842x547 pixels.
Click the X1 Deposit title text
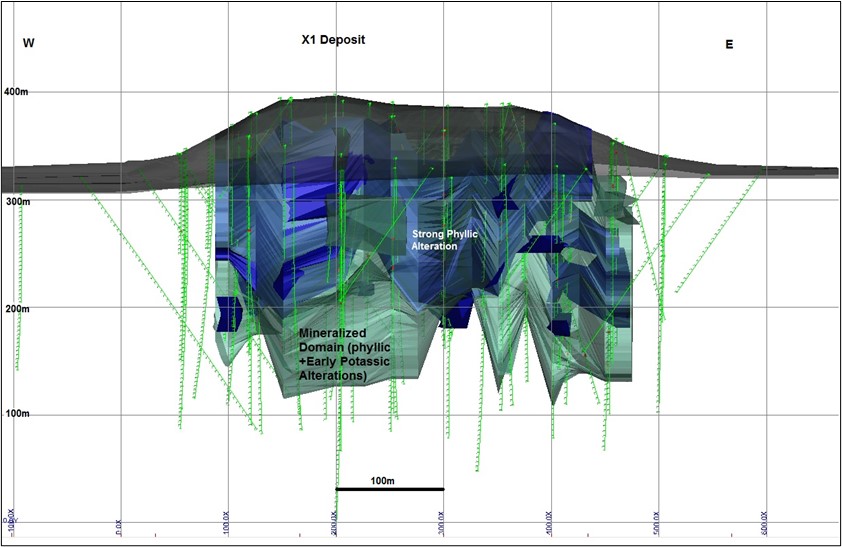click(334, 40)
